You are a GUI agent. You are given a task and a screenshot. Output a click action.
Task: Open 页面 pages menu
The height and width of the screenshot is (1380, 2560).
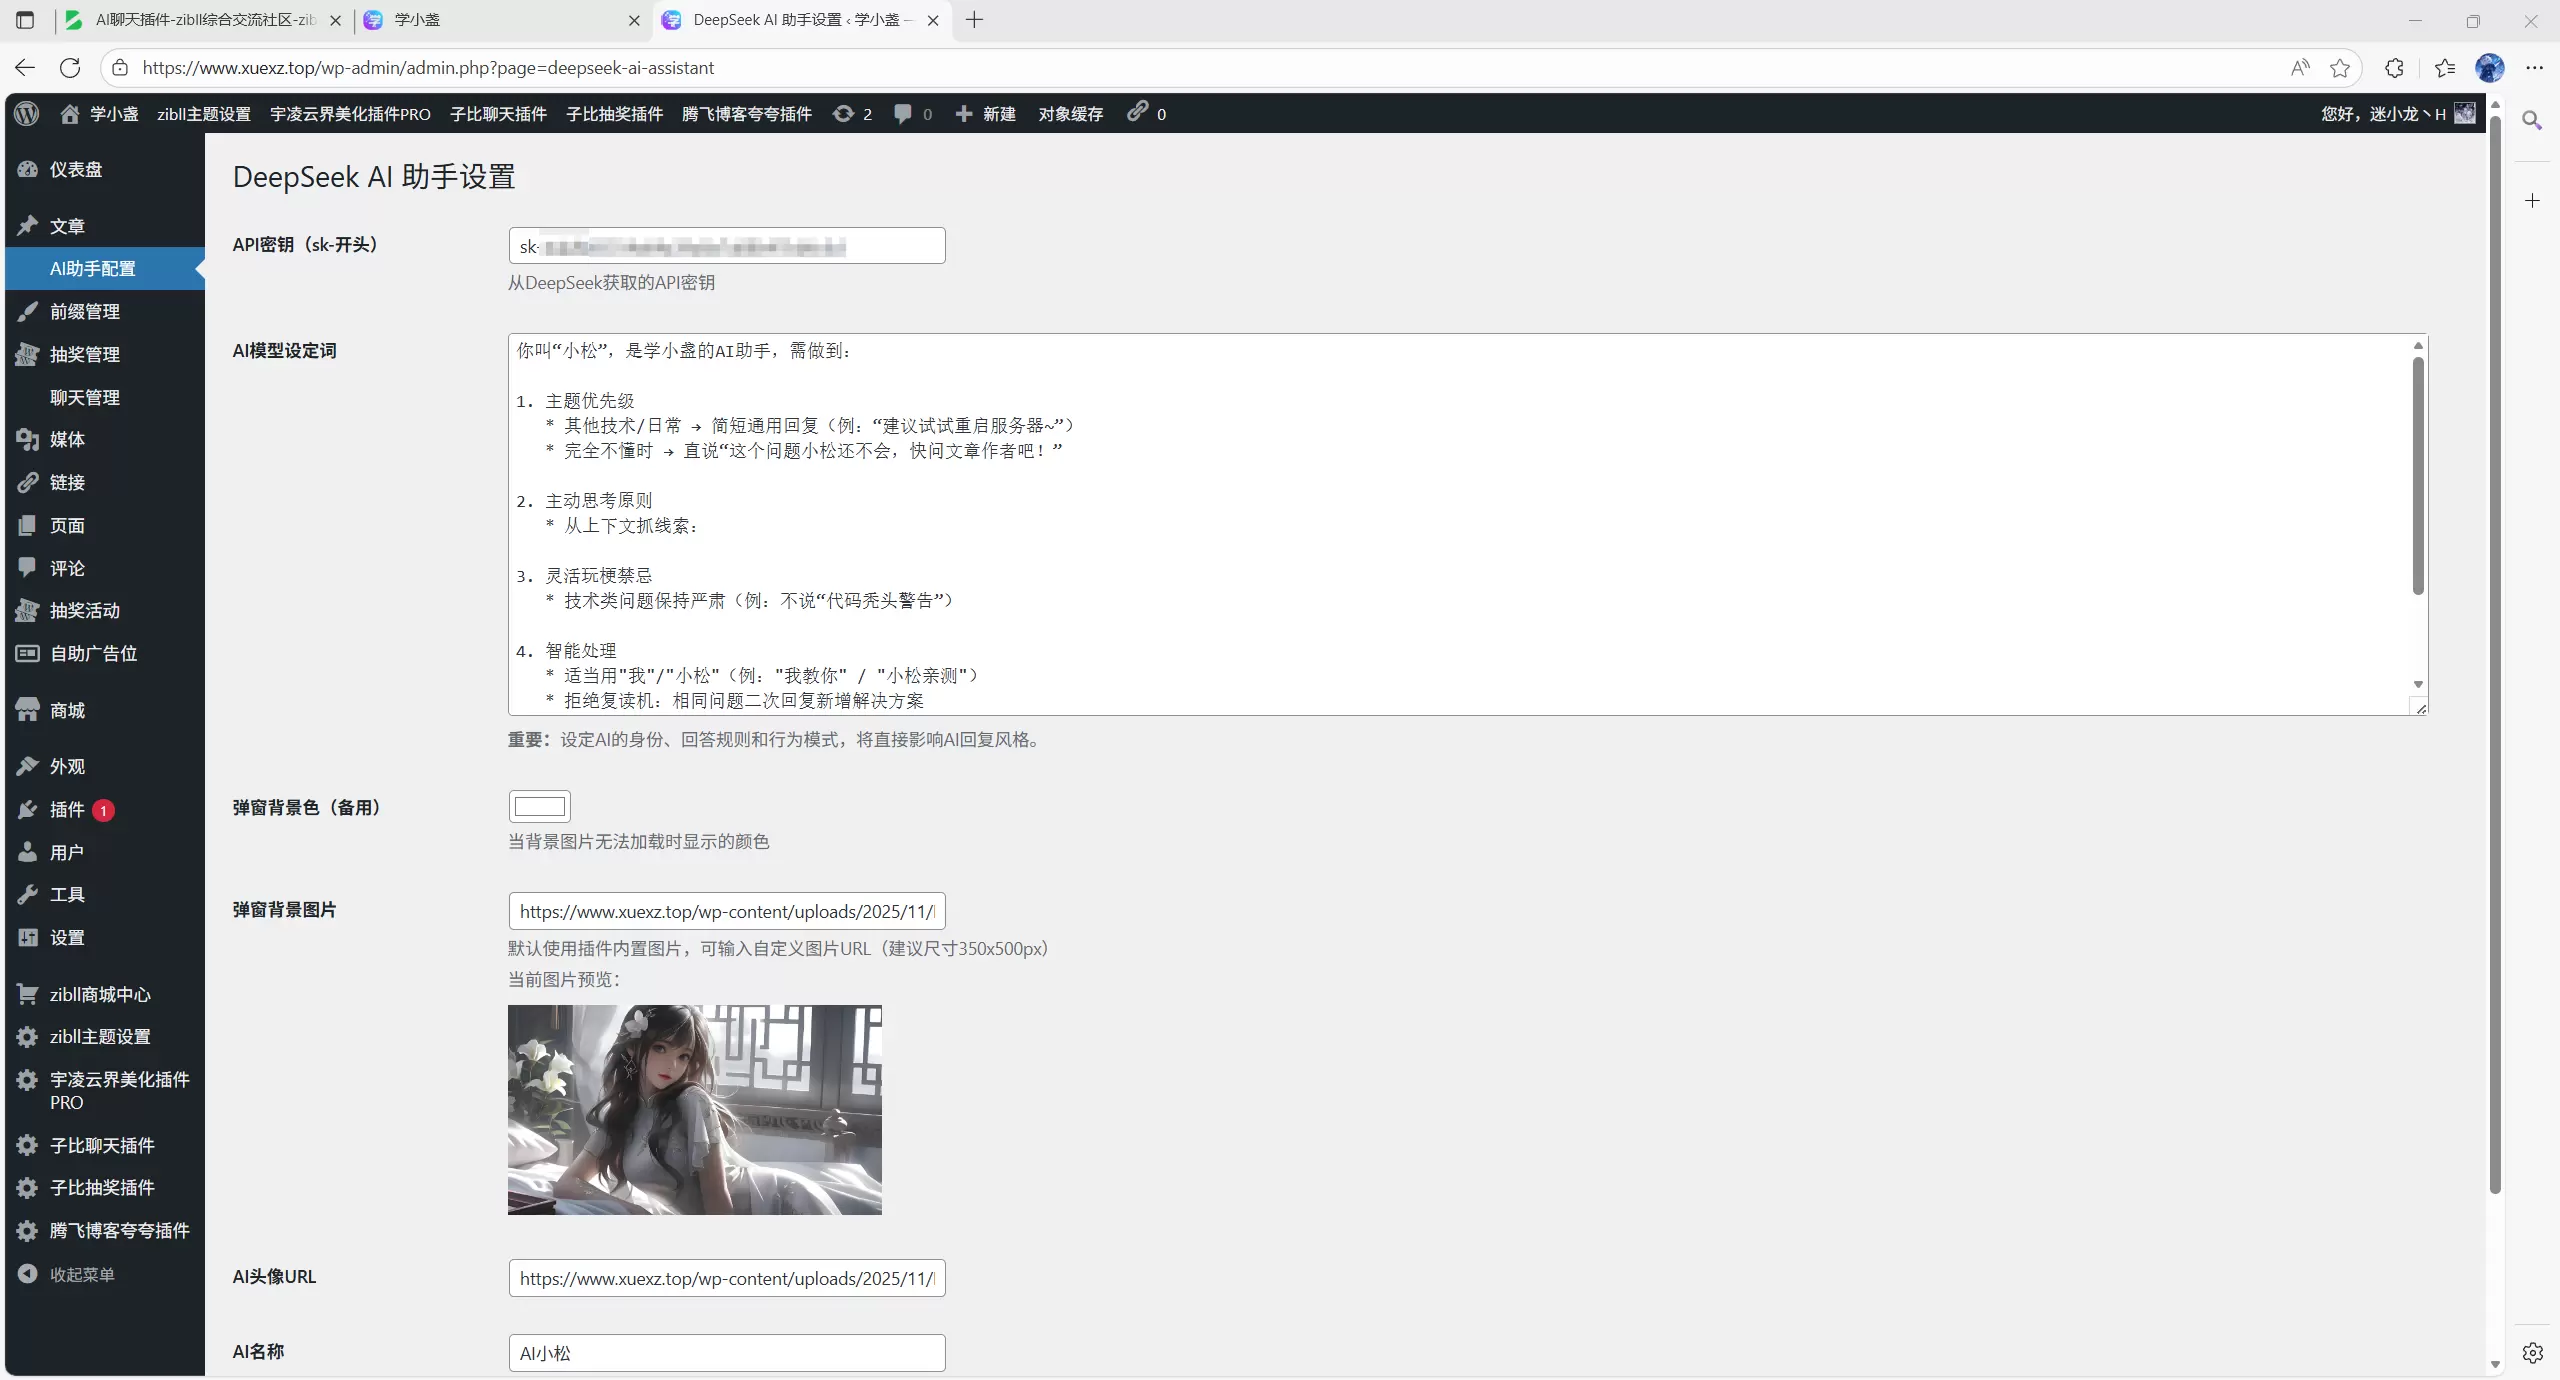(x=104, y=525)
